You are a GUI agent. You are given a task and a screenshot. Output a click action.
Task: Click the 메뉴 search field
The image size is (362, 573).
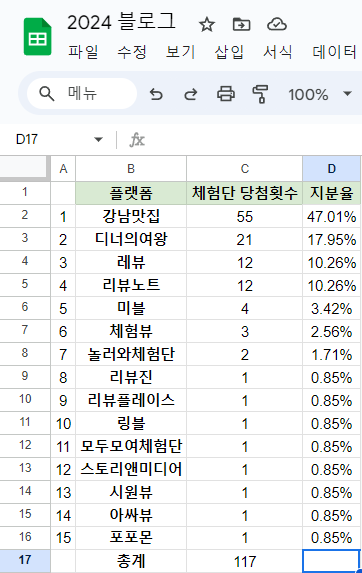(82, 94)
